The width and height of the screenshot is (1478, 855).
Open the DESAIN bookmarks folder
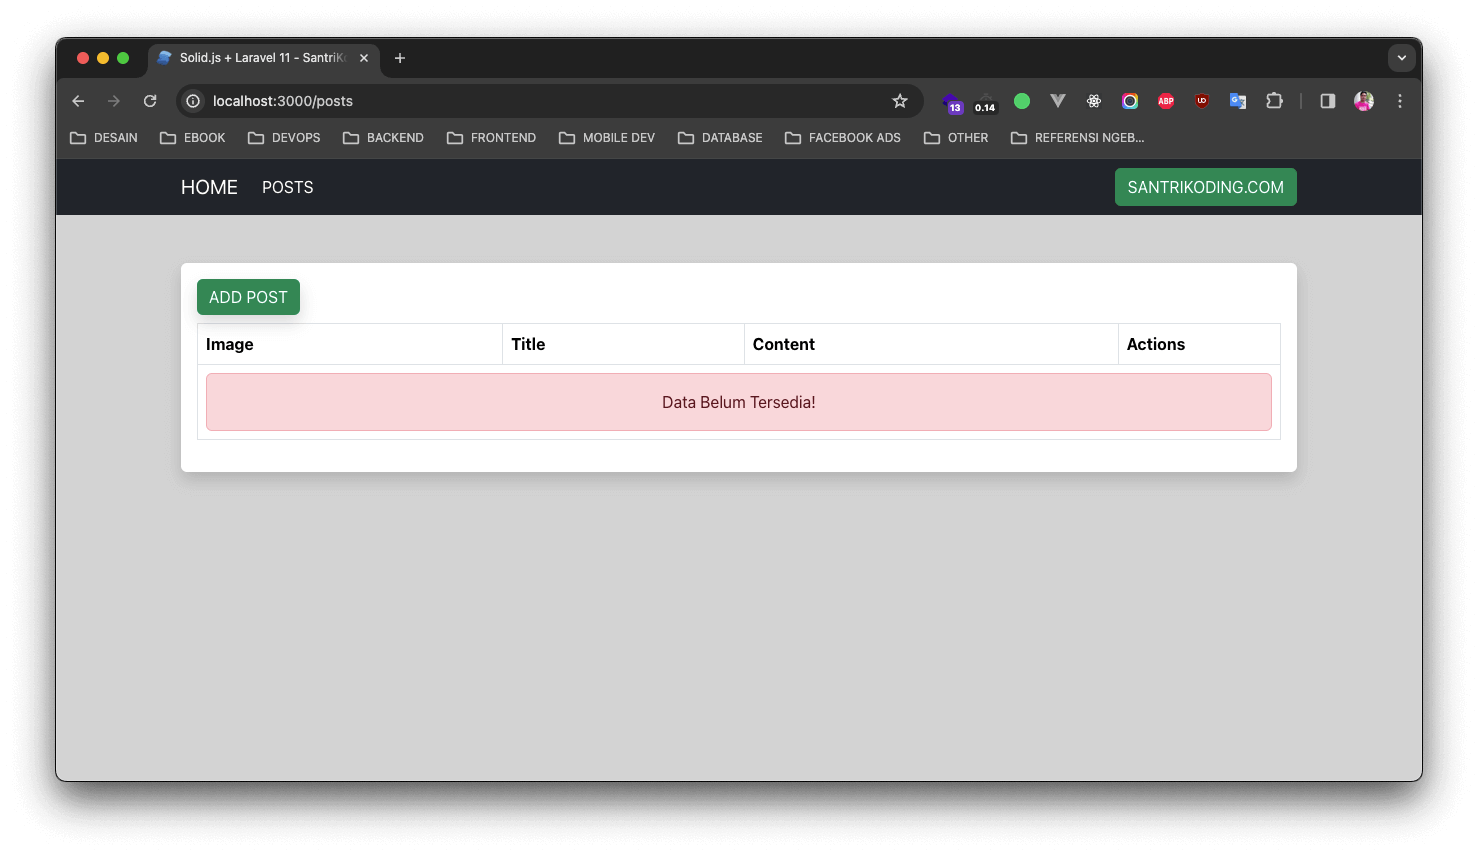click(104, 138)
